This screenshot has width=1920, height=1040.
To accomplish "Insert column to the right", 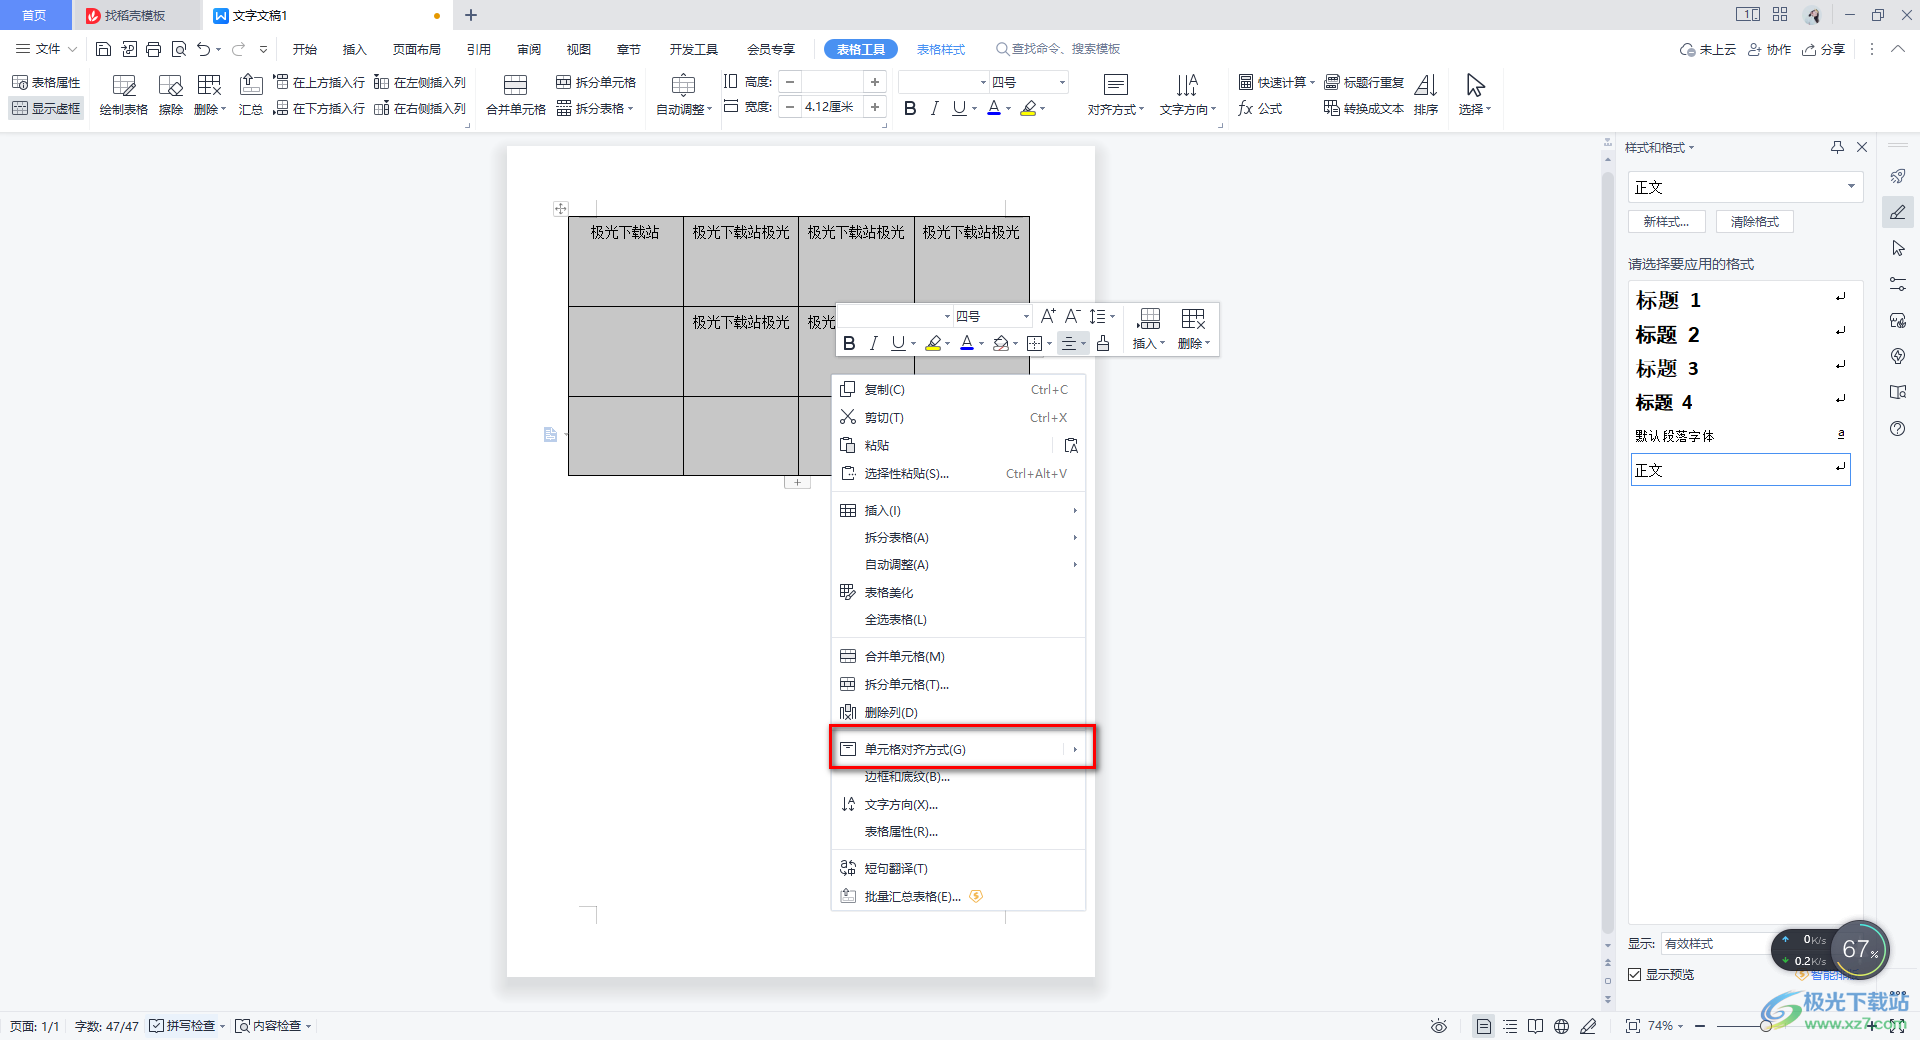I will pyautogui.click(x=420, y=109).
